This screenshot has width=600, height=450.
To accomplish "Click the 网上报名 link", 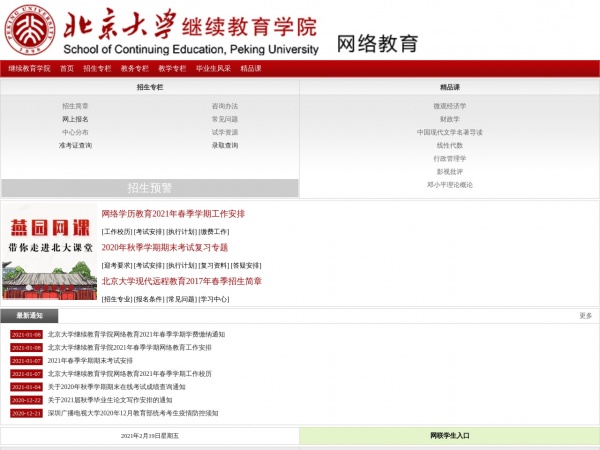I will click(x=75, y=119).
